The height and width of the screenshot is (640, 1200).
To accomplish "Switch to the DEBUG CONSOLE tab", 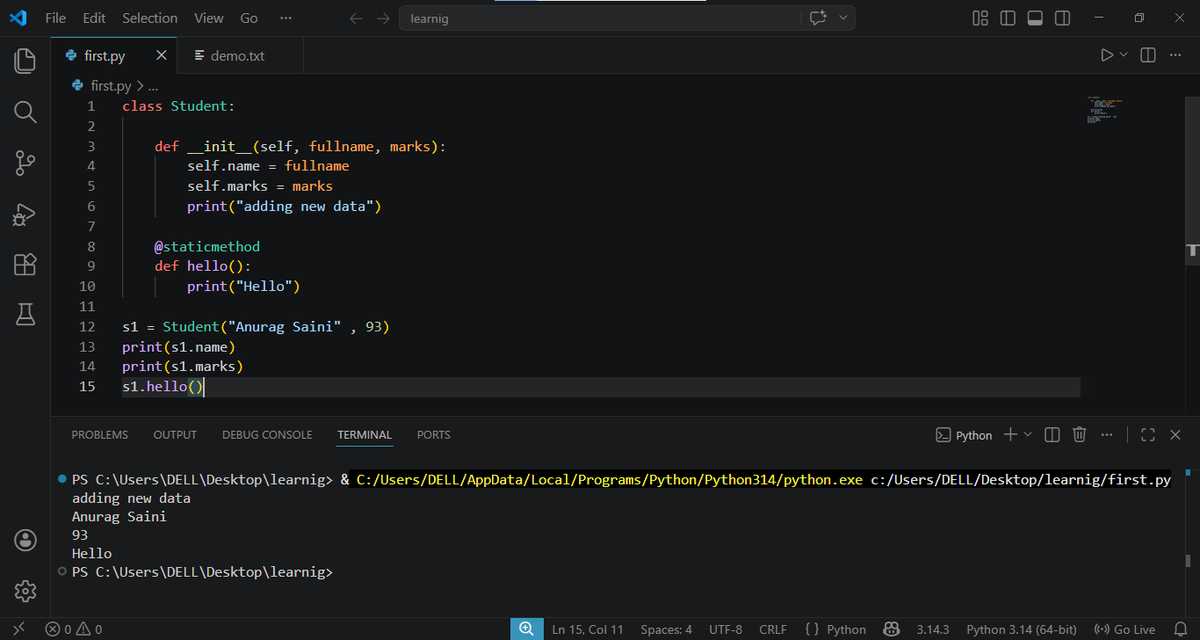I will pos(267,435).
